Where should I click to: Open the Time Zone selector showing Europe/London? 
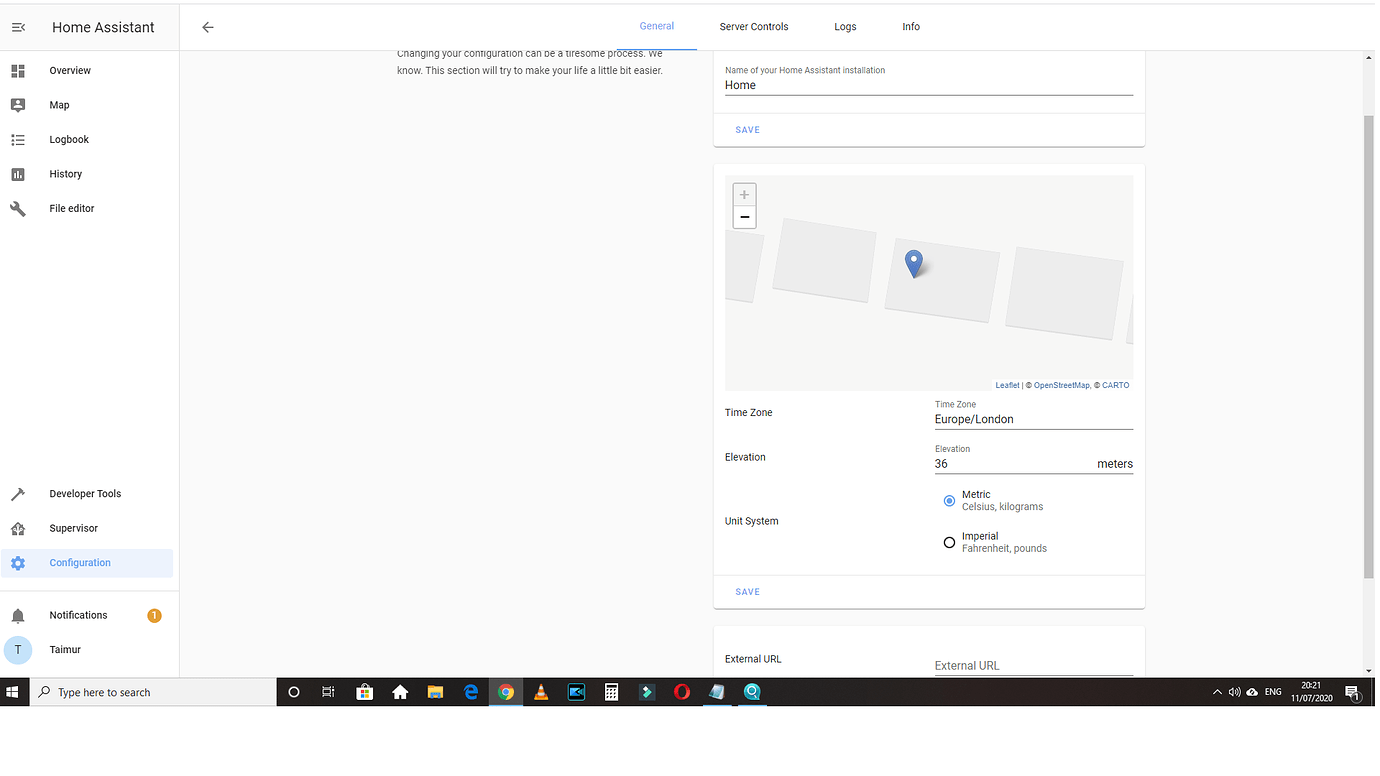[1033, 418]
